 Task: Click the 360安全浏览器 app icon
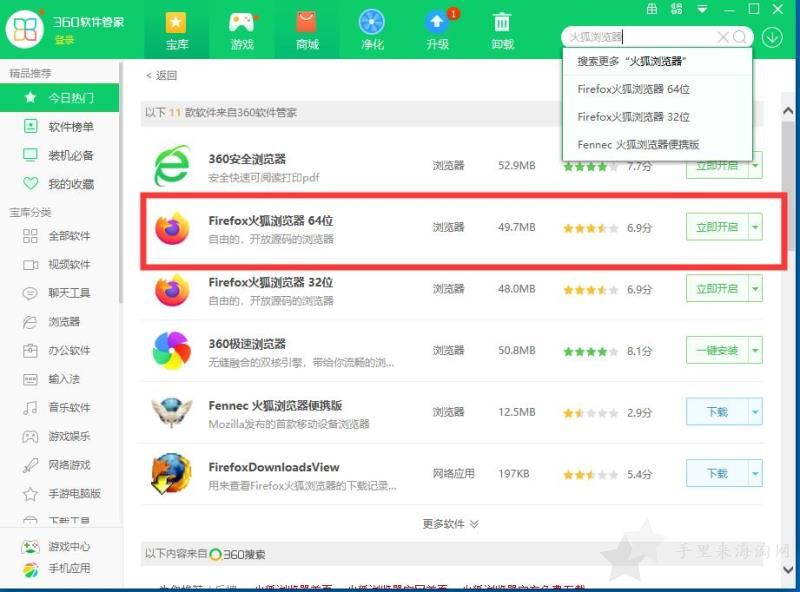(172, 165)
